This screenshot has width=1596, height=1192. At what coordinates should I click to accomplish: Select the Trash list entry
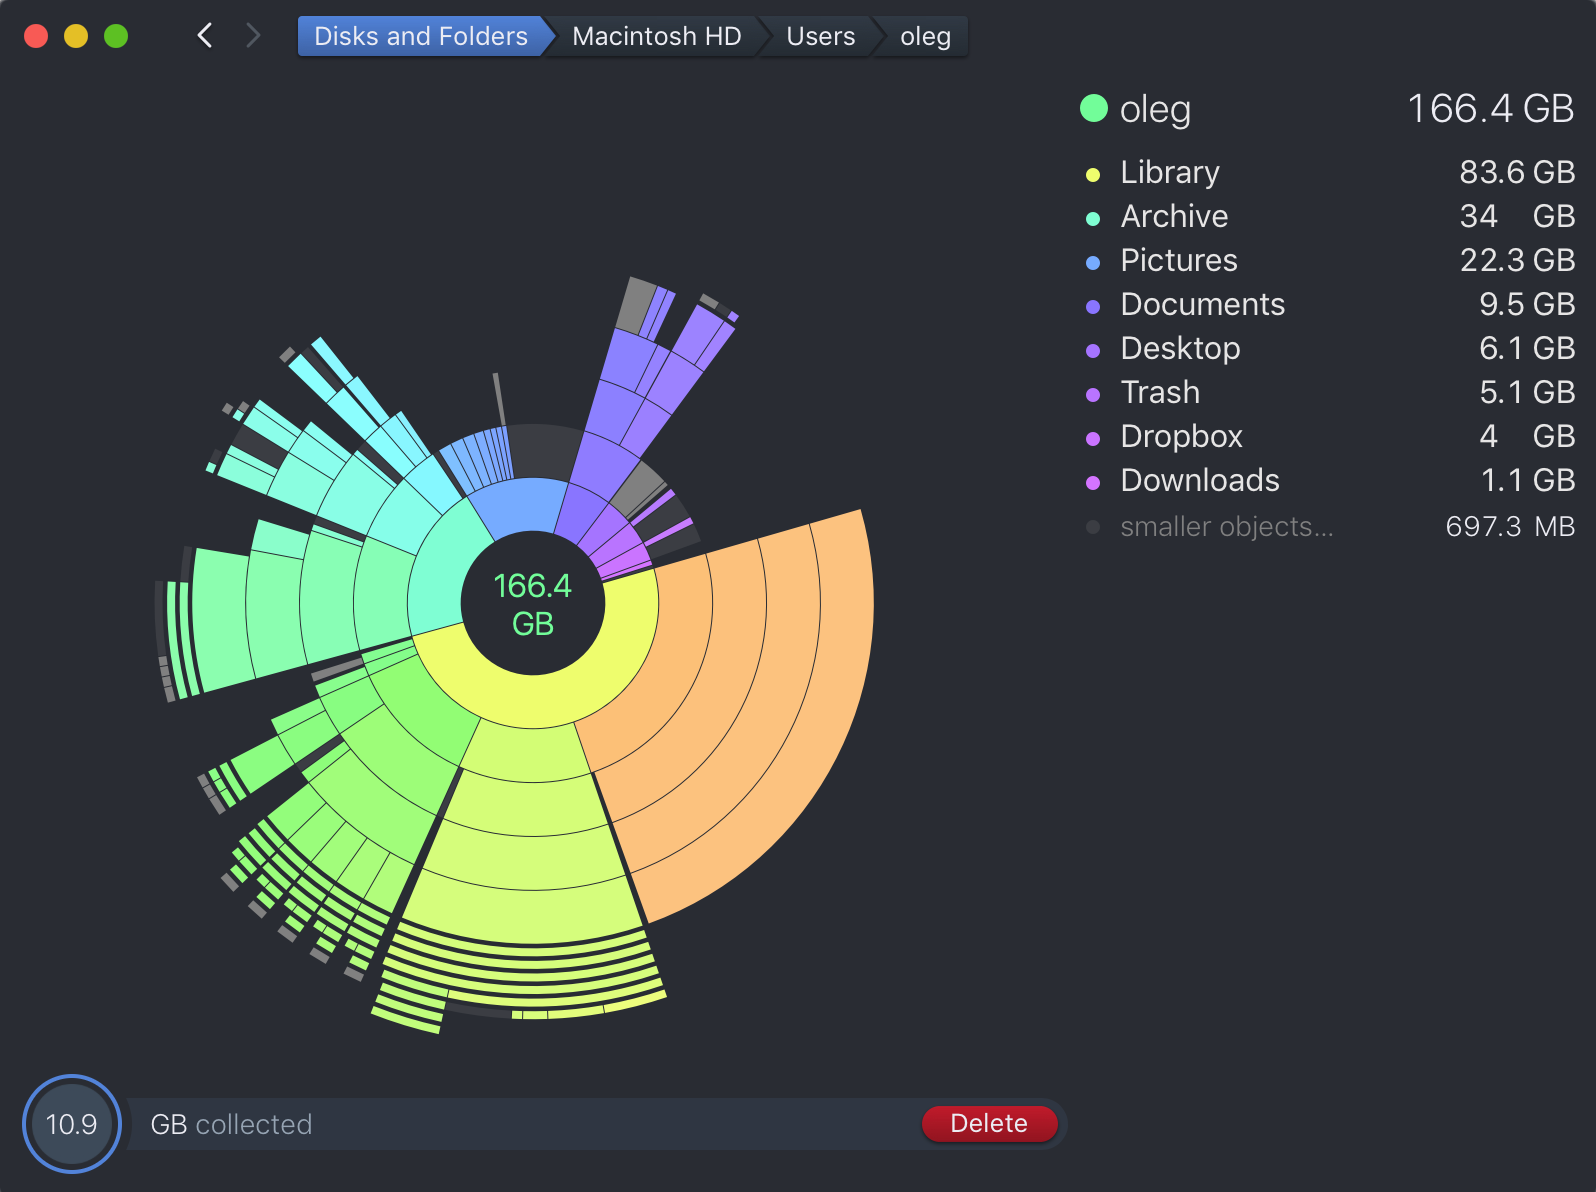tap(1160, 392)
